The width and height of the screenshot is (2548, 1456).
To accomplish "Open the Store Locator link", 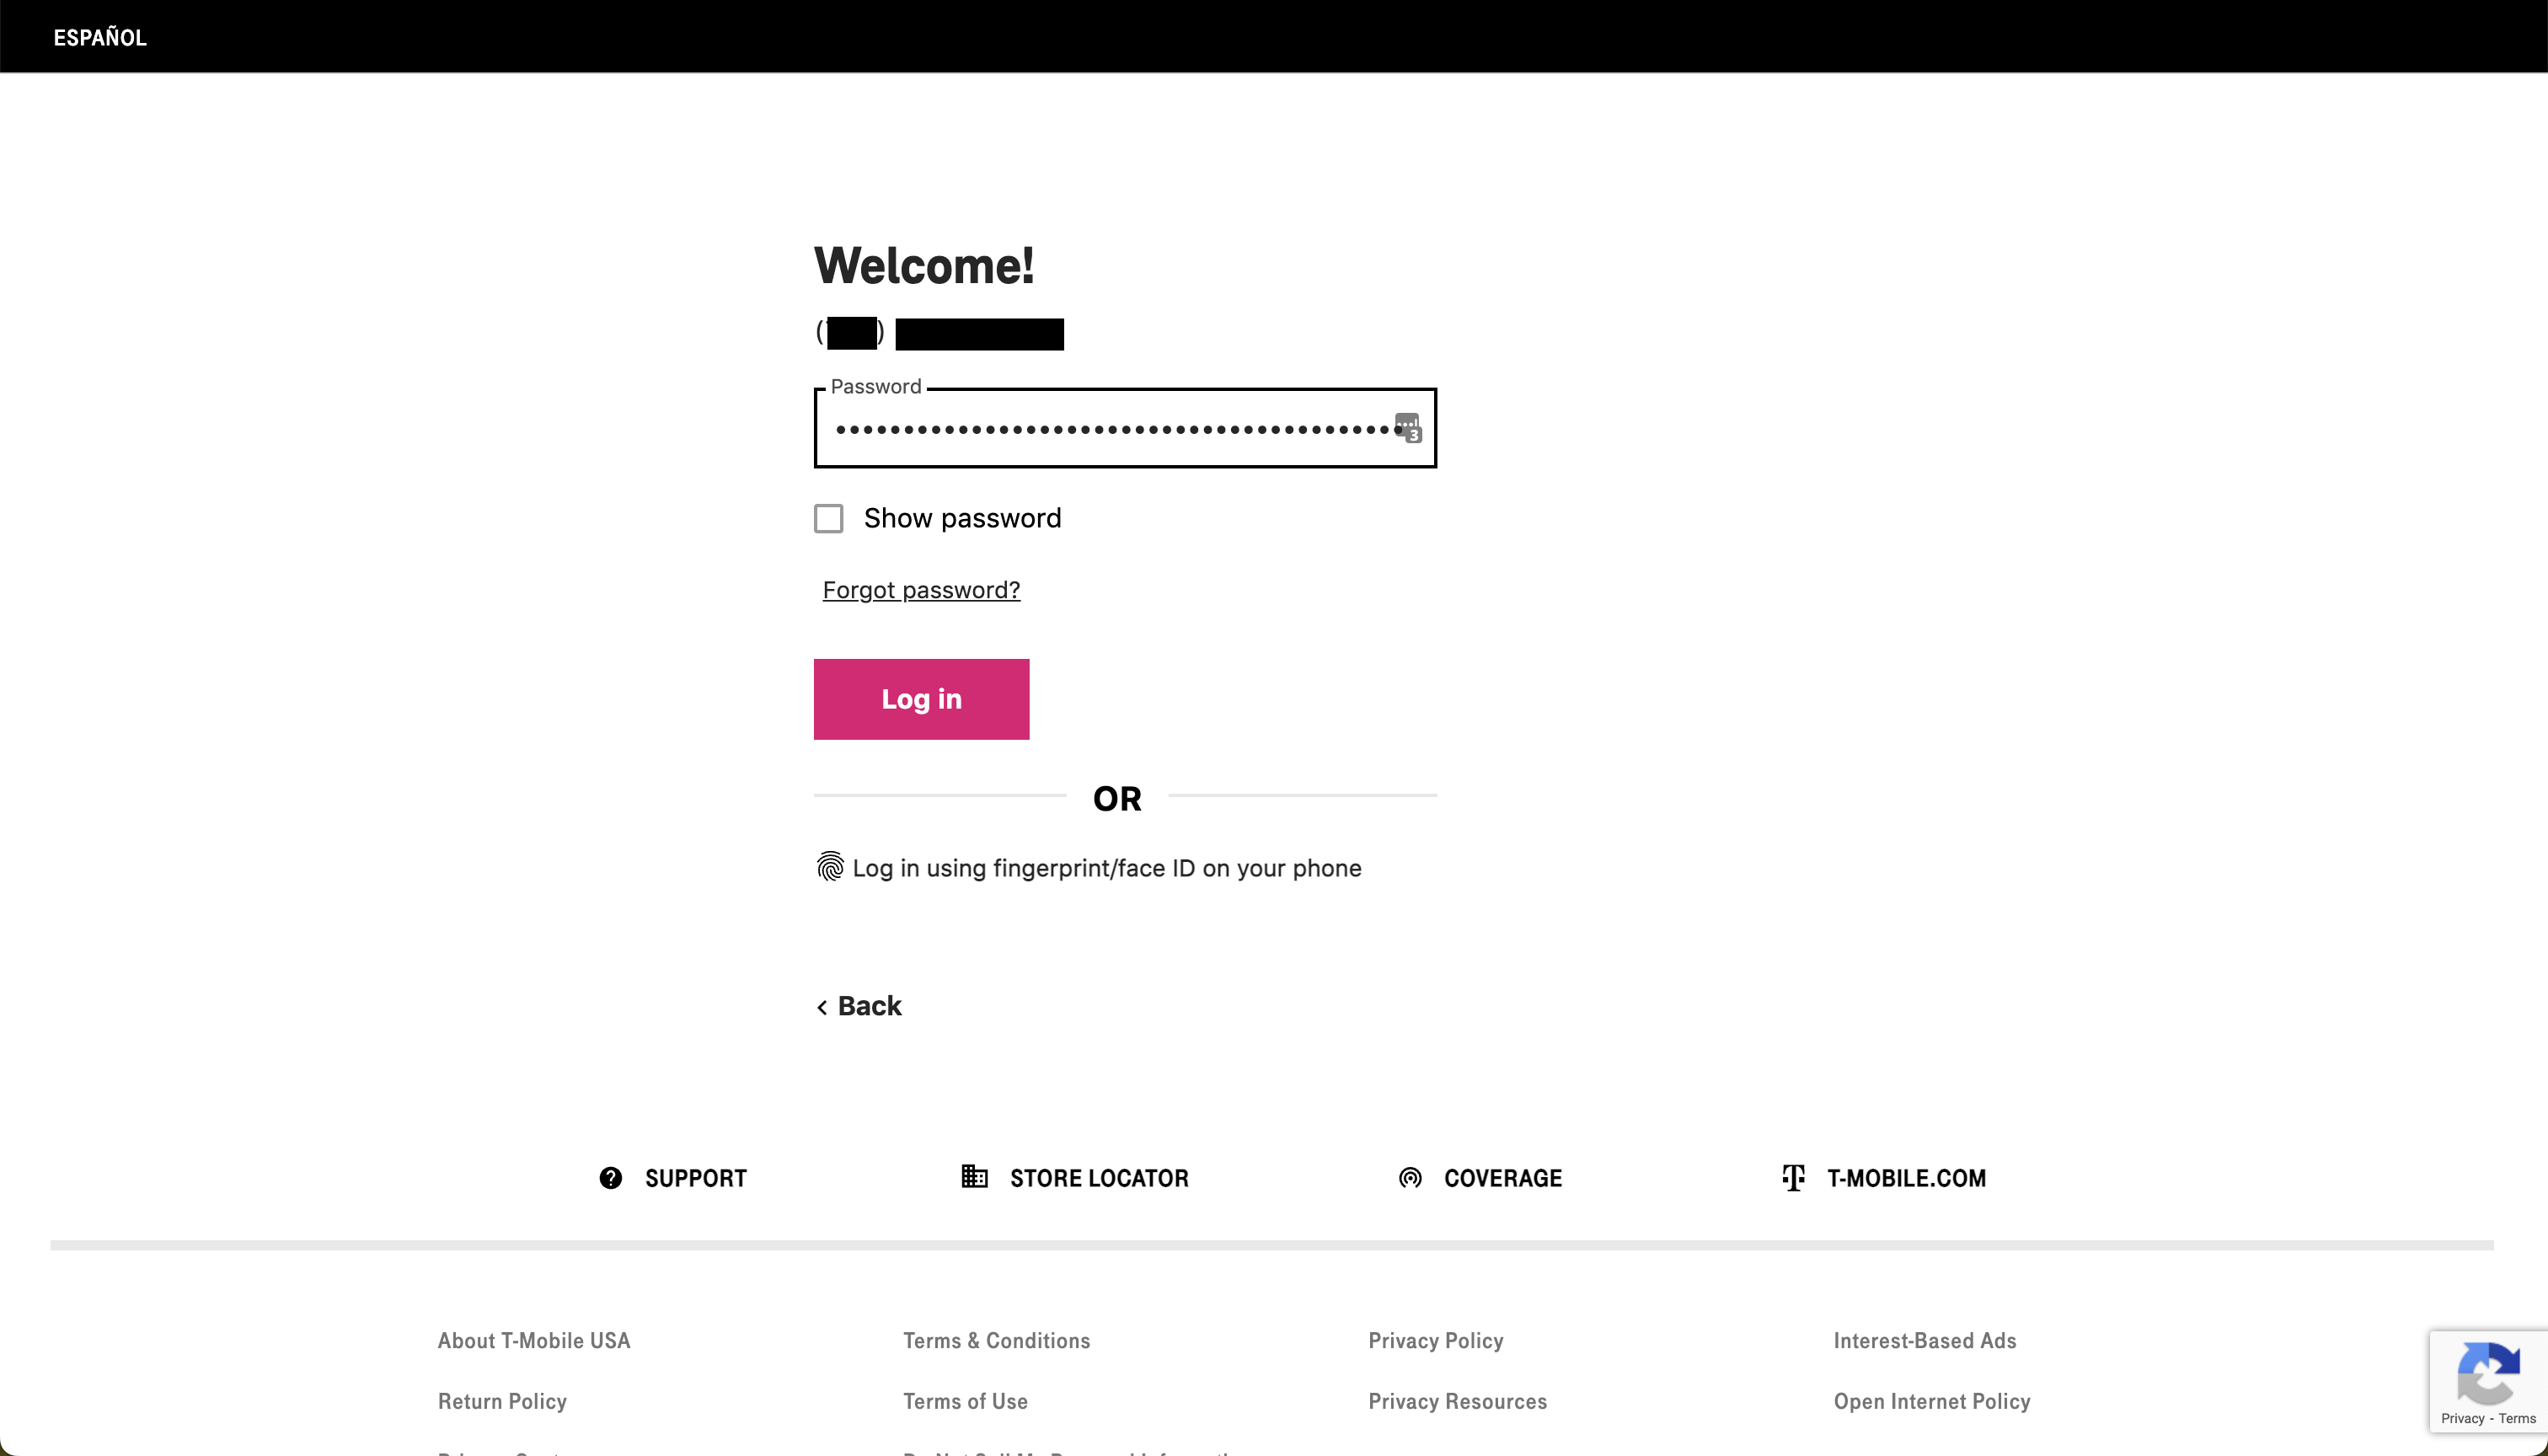I will (1098, 1178).
